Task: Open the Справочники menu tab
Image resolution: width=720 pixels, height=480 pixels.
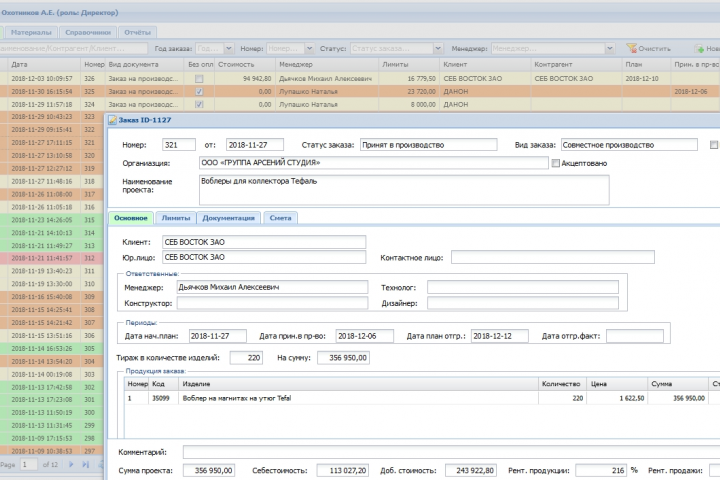Action: [x=89, y=32]
